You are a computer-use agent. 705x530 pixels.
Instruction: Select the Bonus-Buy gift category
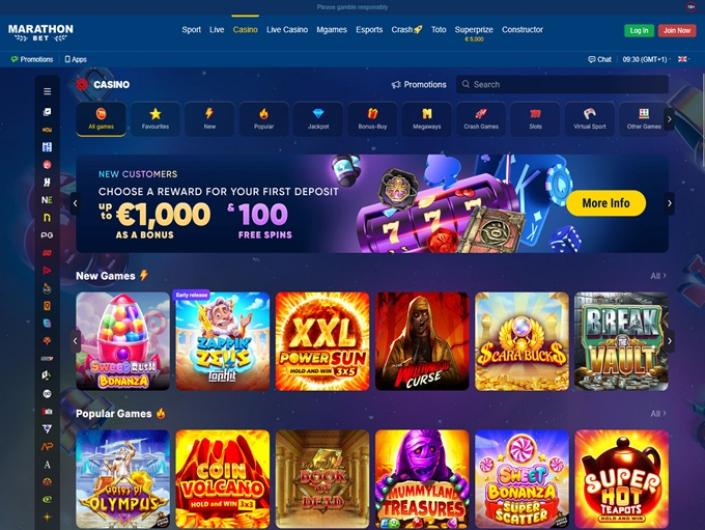(x=372, y=119)
